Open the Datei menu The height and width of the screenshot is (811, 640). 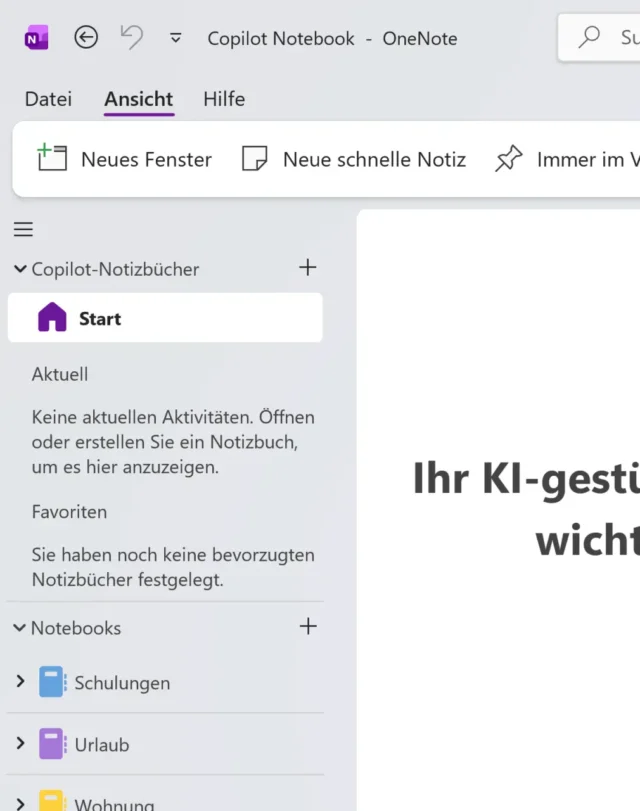click(x=48, y=99)
